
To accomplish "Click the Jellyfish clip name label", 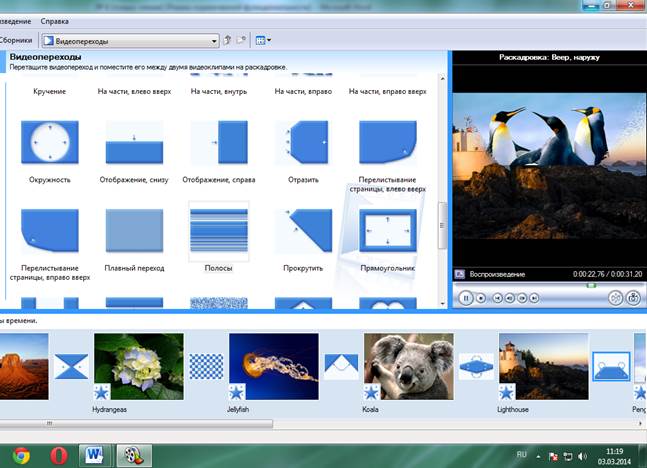I will point(238,409).
